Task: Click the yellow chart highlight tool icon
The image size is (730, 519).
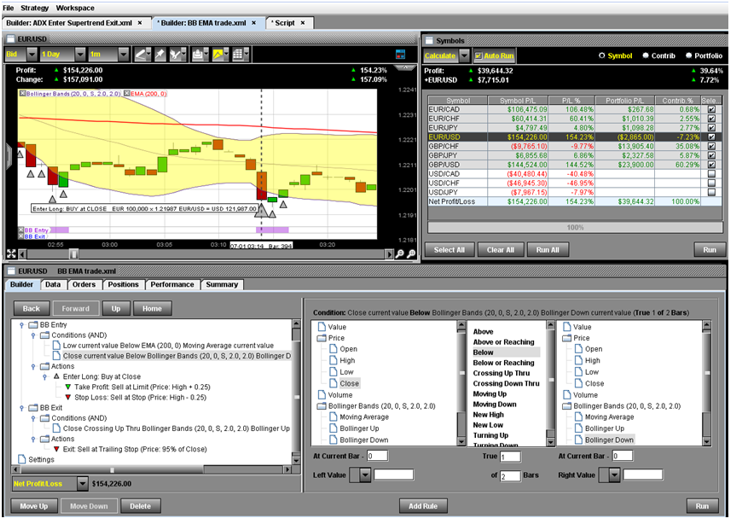Action: click(x=219, y=52)
